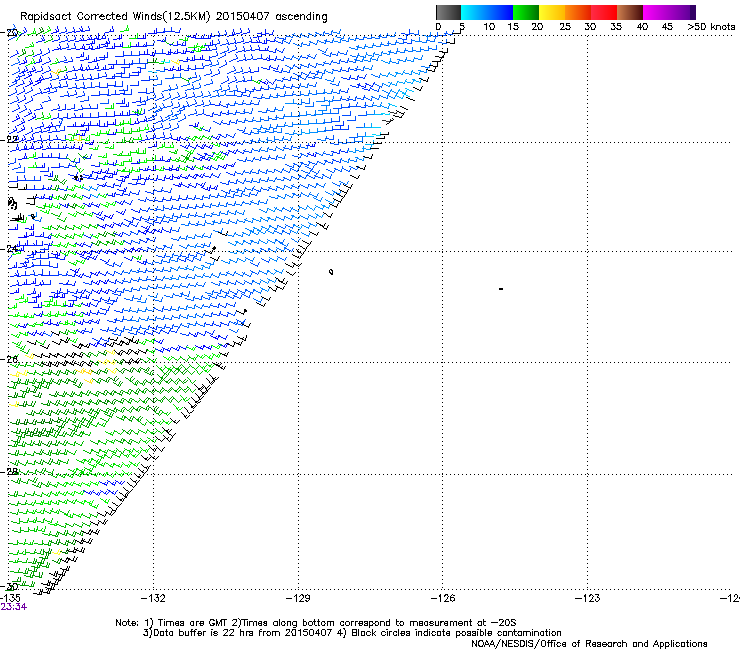The image size is (740, 650).
Task: Pick the red 30-35 knots color segment
Action: click(604, 12)
